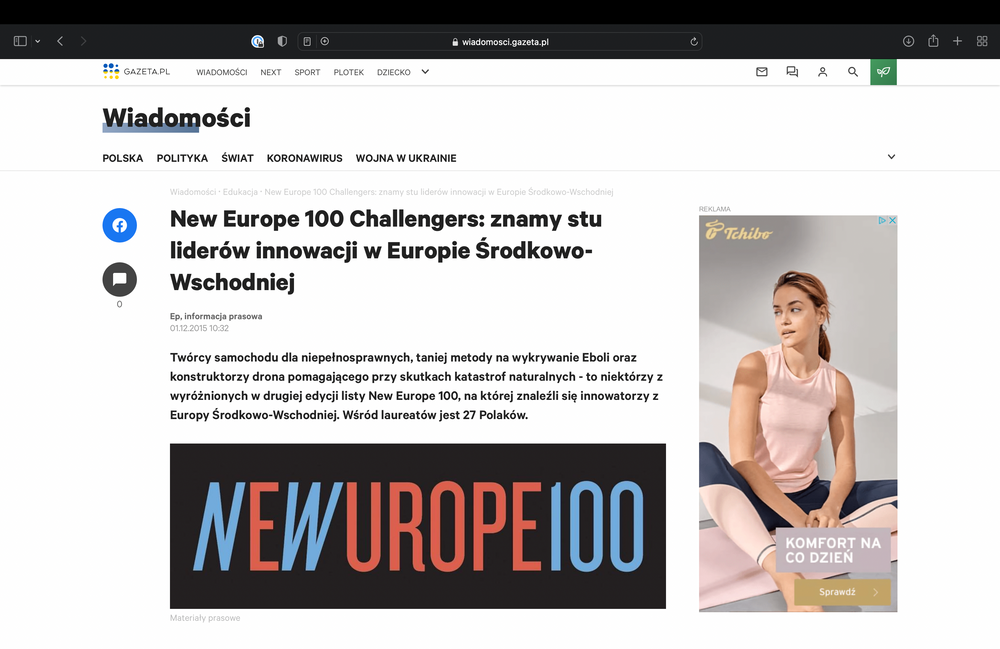Open PLOTEK section
1000x649 pixels.
point(349,72)
